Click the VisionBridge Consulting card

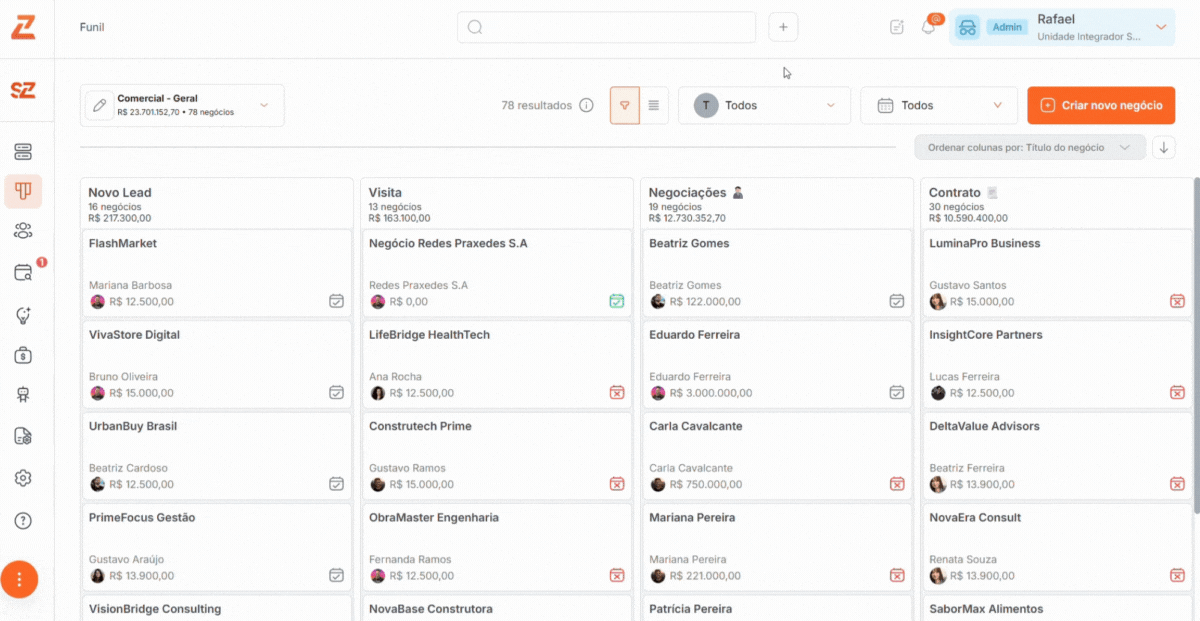coord(216,608)
